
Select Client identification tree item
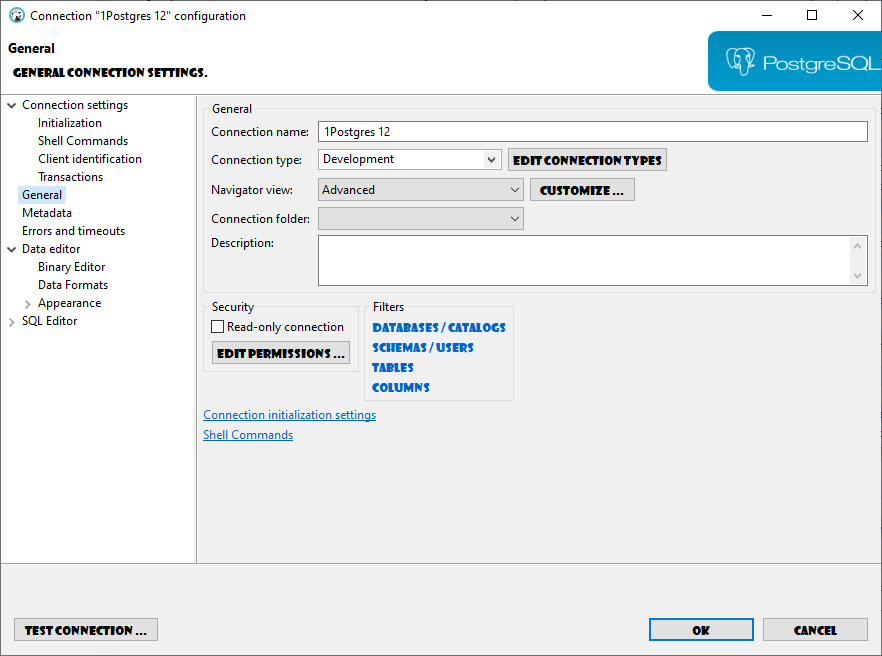point(90,159)
